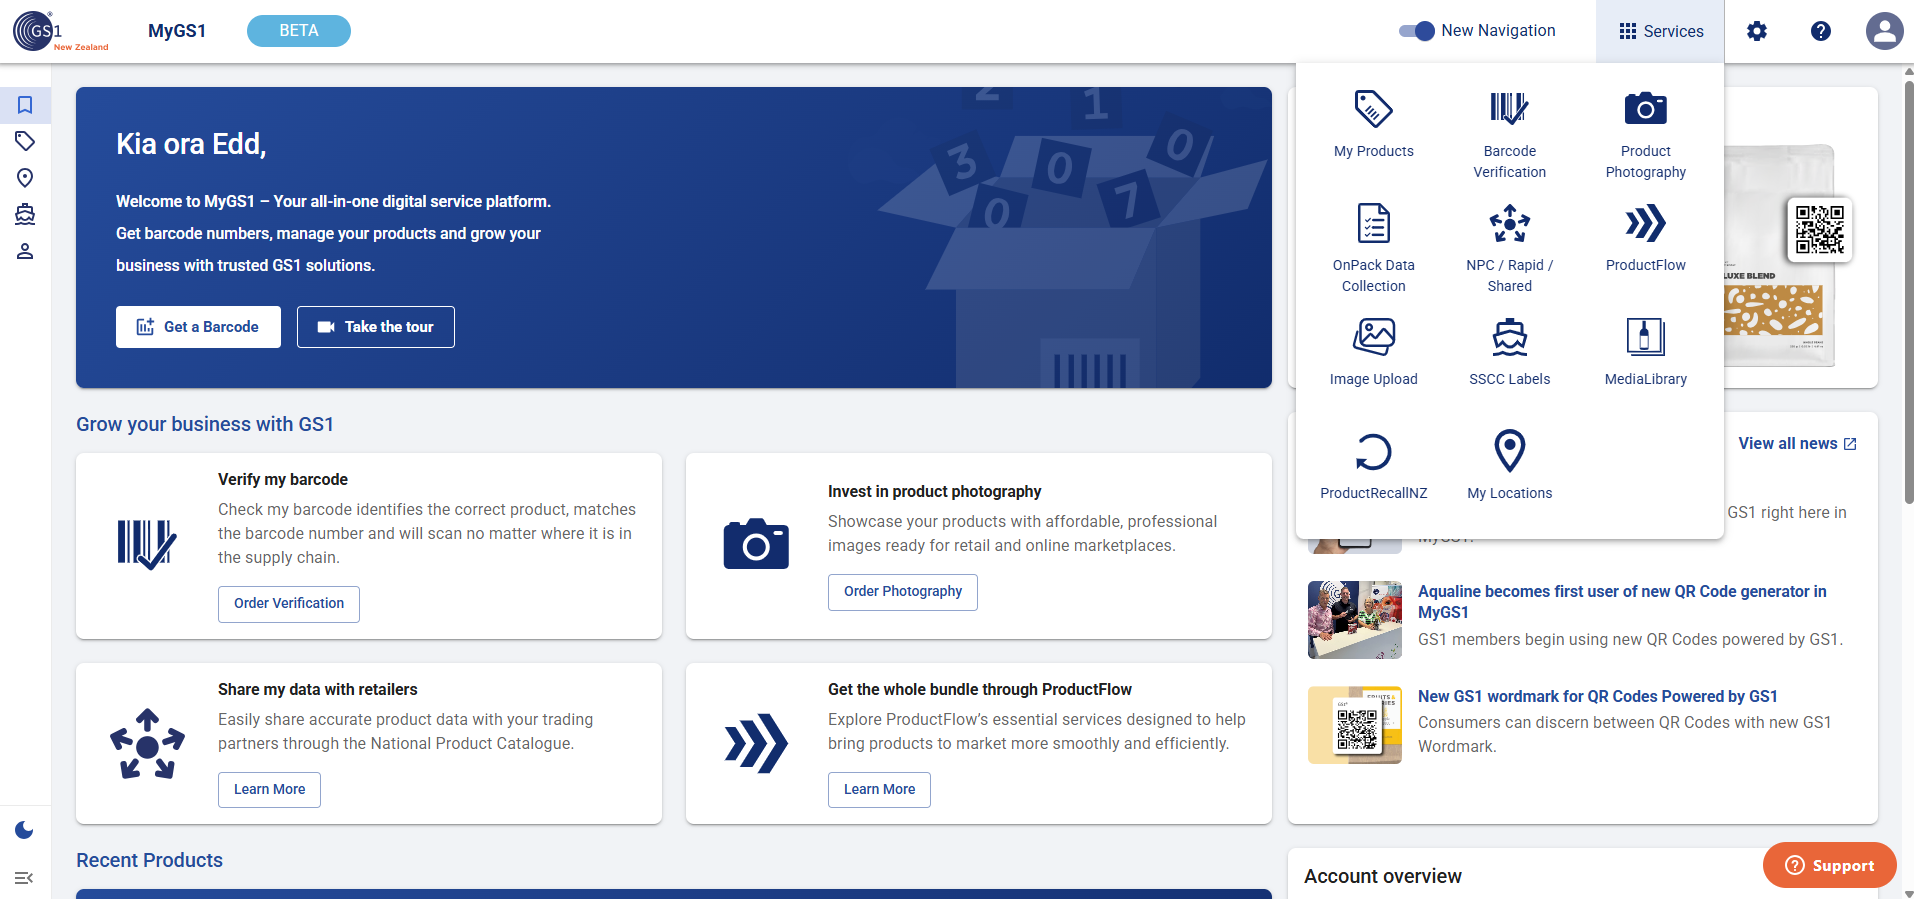
Task: Toggle the New Navigation switch
Action: coord(1416,31)
